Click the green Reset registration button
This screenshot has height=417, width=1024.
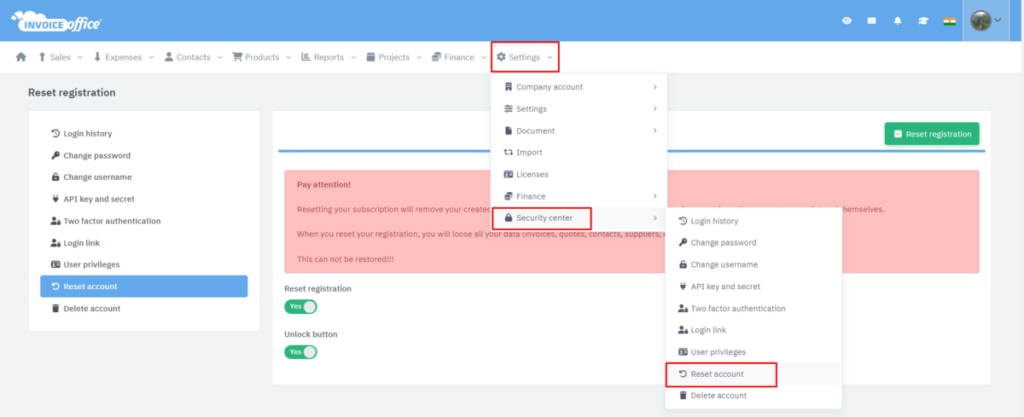click(931, 133)
